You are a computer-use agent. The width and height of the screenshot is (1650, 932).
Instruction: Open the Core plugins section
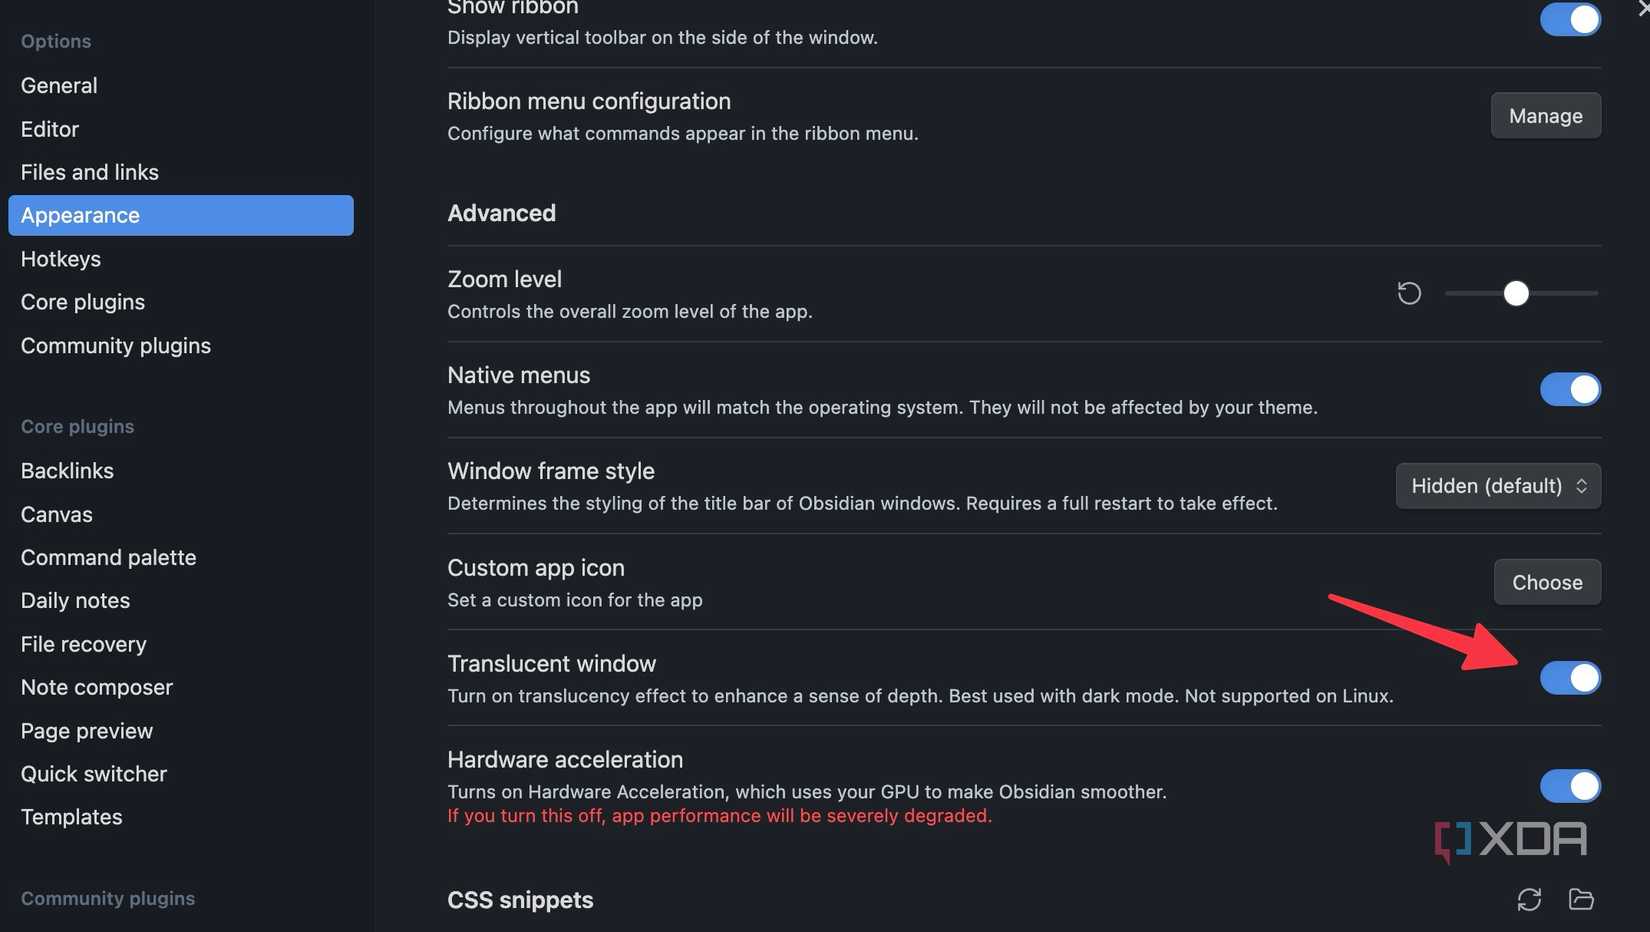pos(82,301)
